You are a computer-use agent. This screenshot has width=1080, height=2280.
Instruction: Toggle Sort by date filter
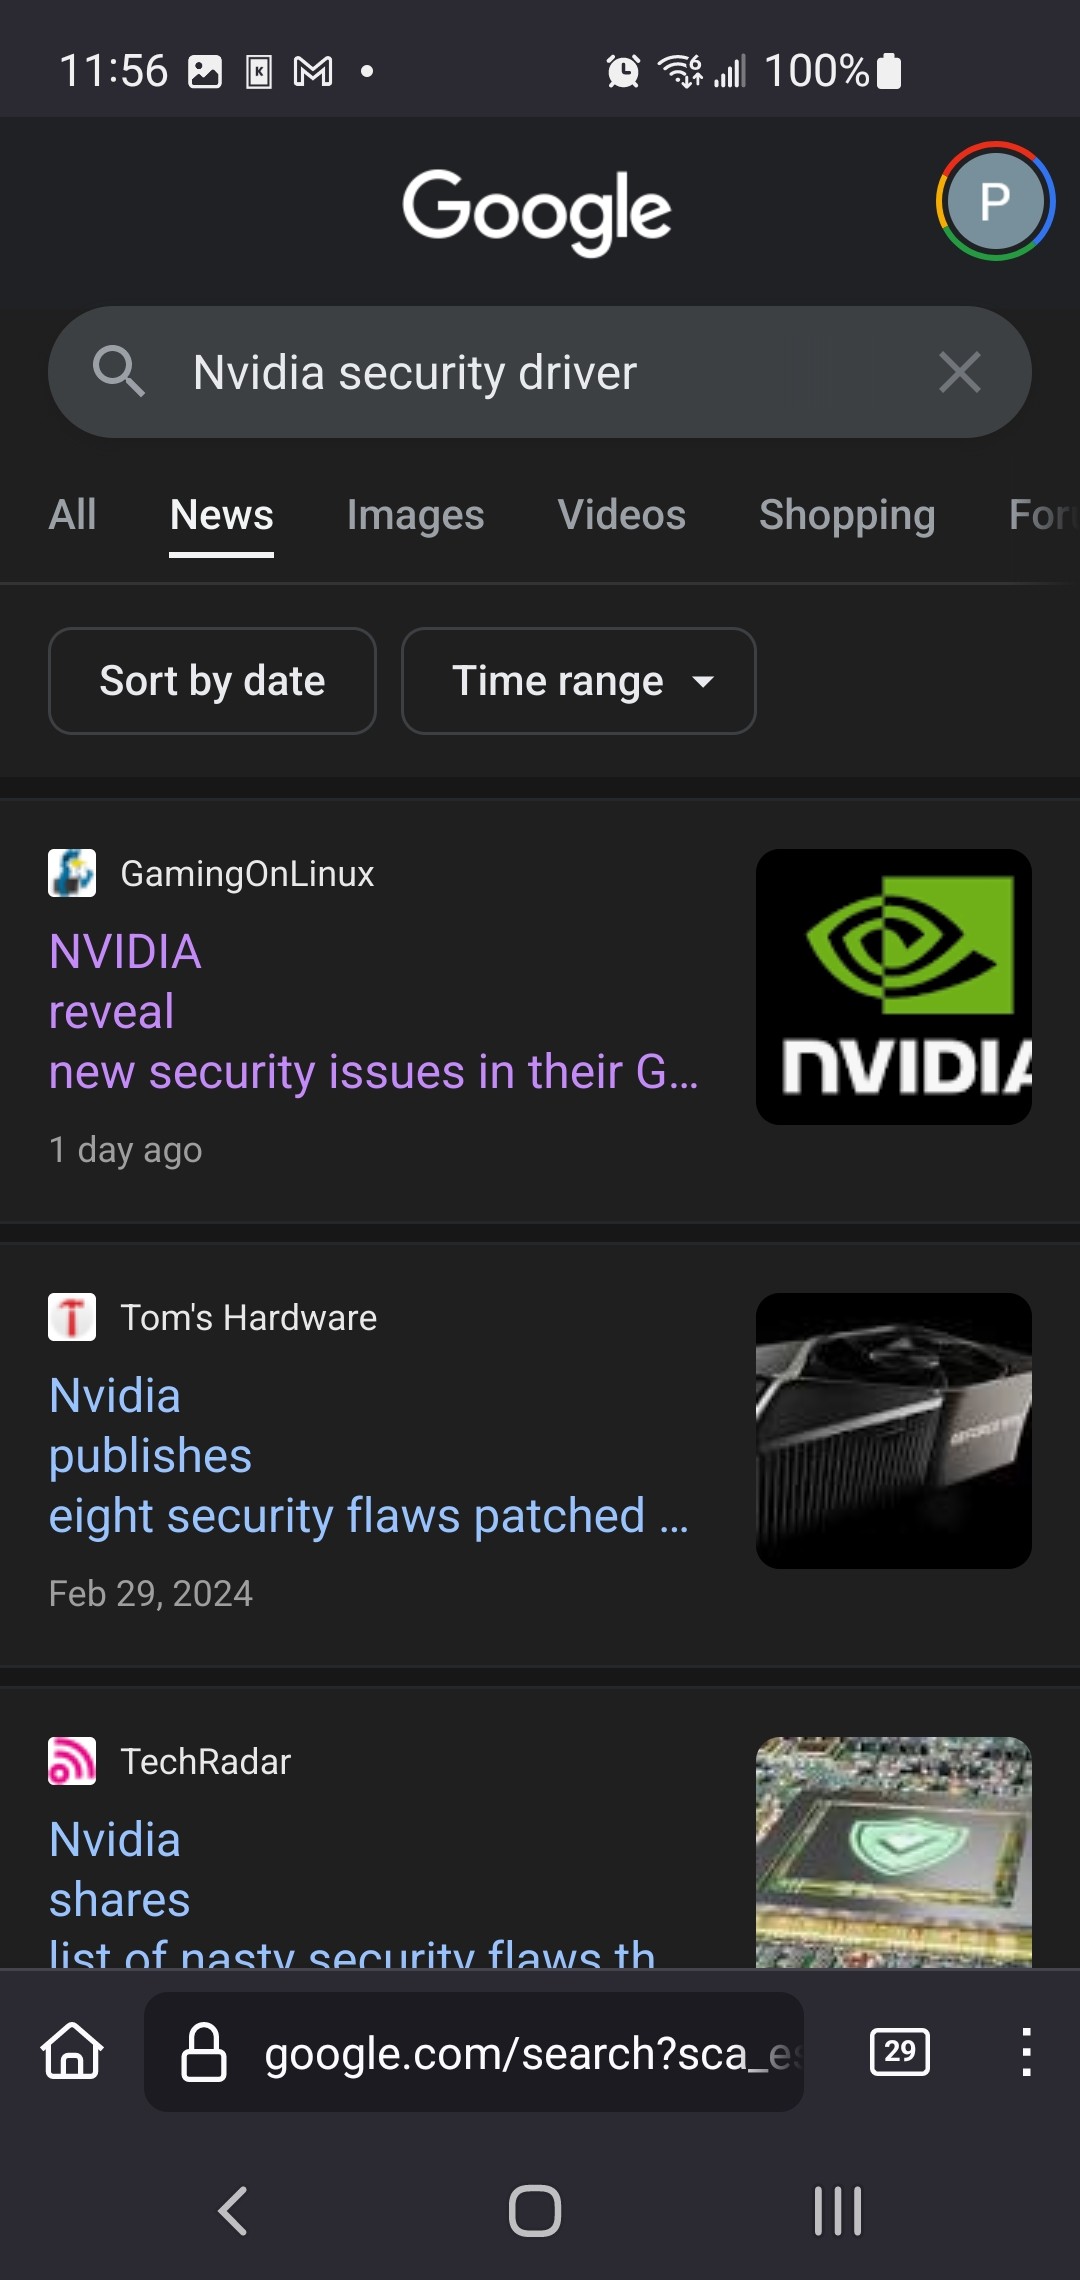coord(212,681)
